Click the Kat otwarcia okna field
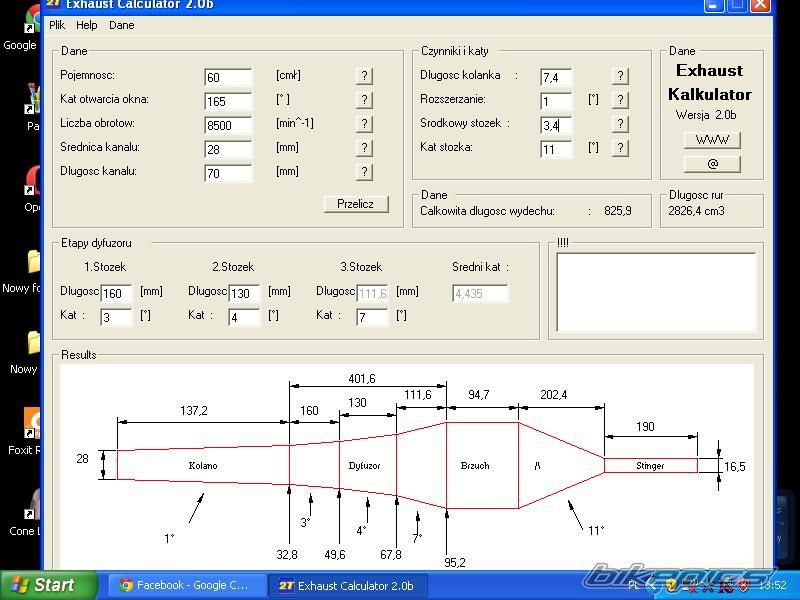 228,101
